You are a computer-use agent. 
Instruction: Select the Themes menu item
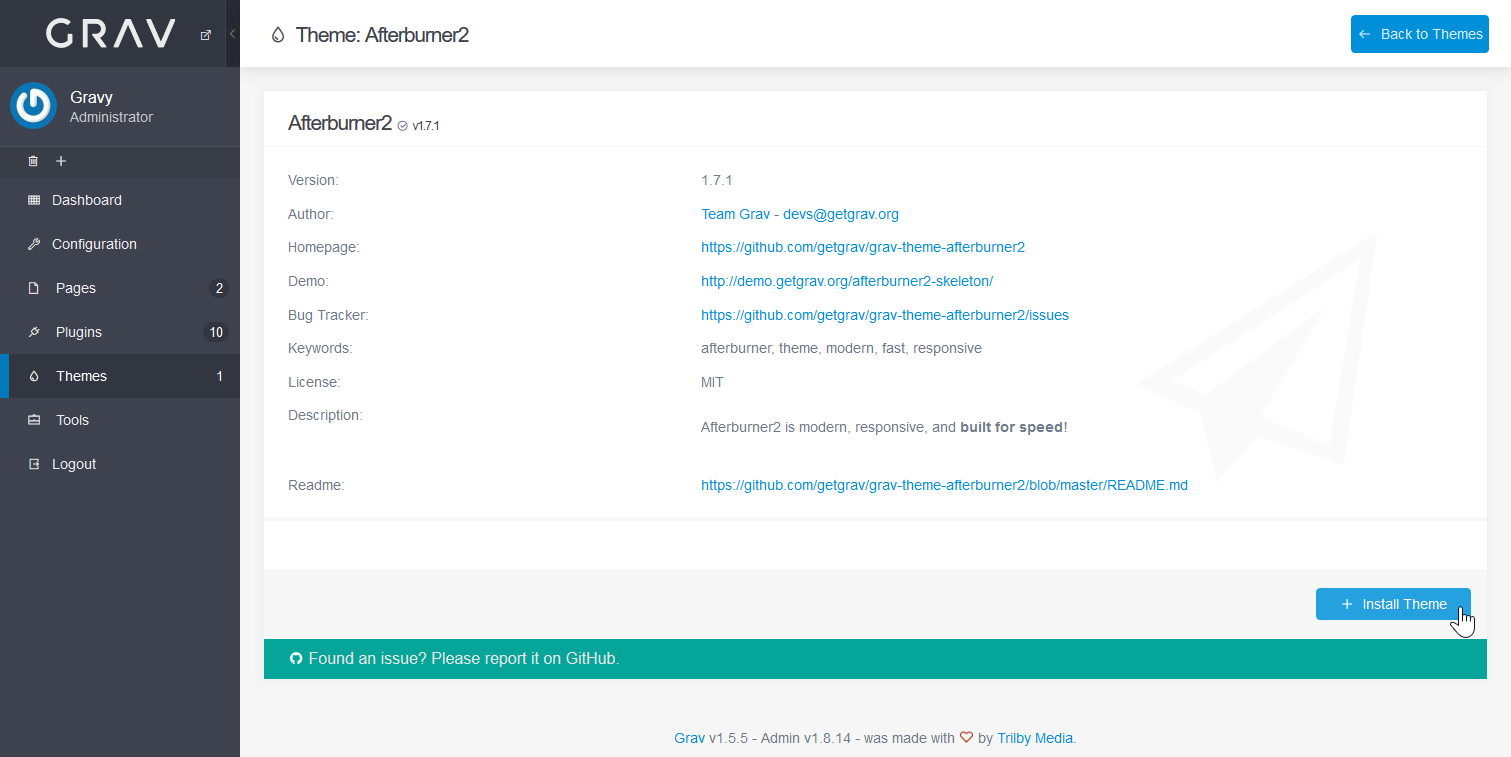tap(120, 376)
